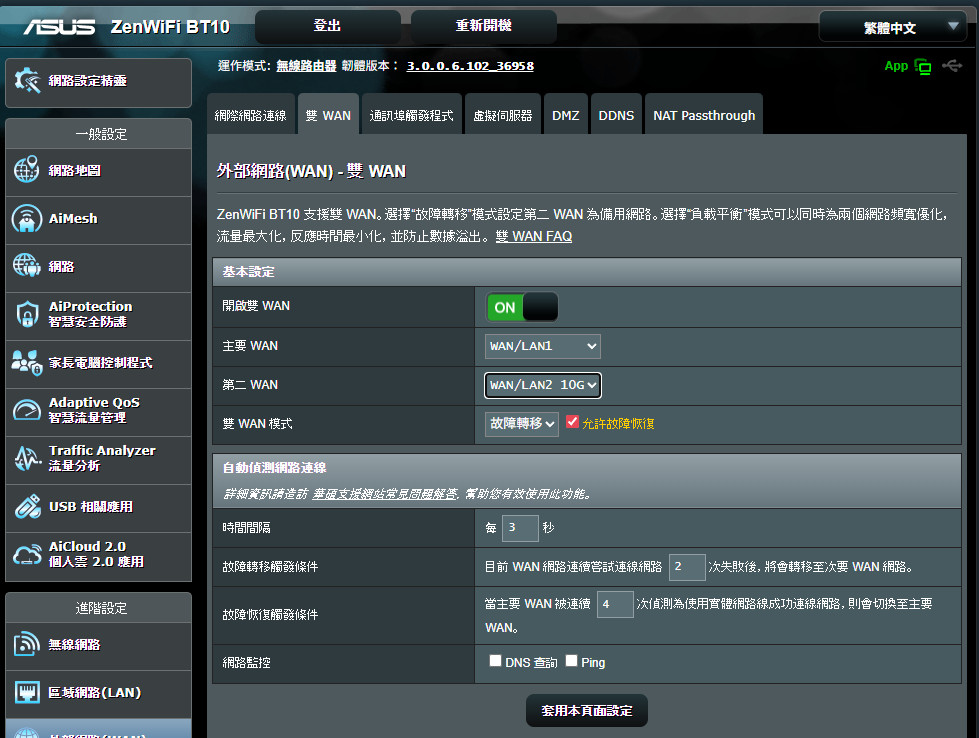This screenshot has width=979, height=738.
Task: Open the 主要 WAN dropdown
Action: [543, 346]
